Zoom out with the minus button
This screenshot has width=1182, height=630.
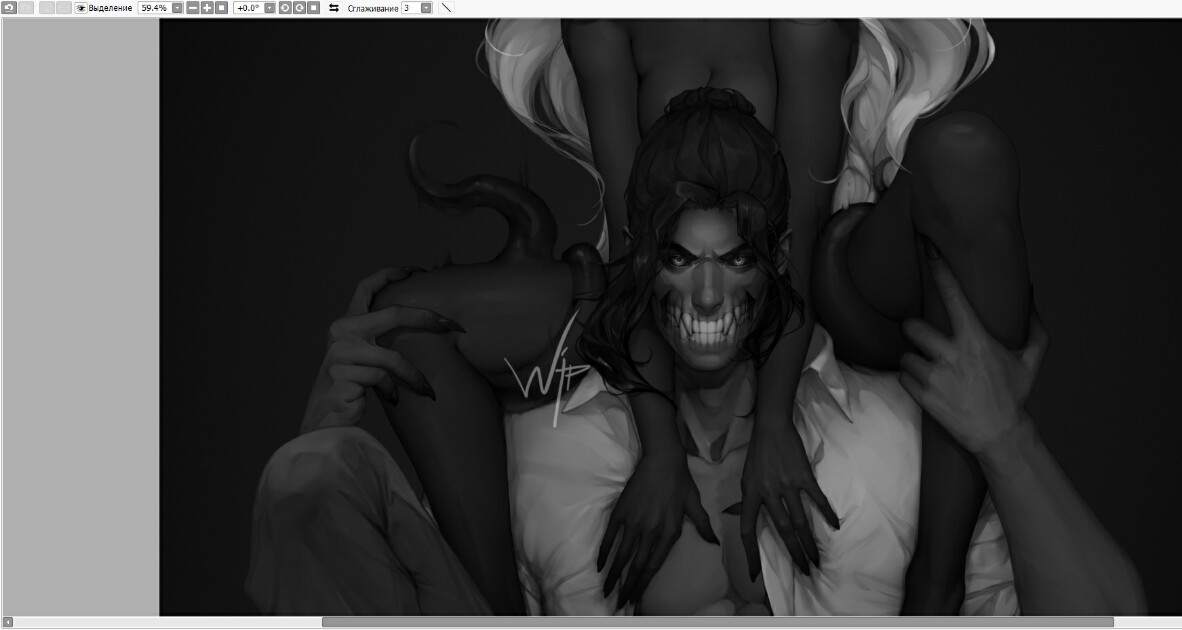(x=193, y=8)
